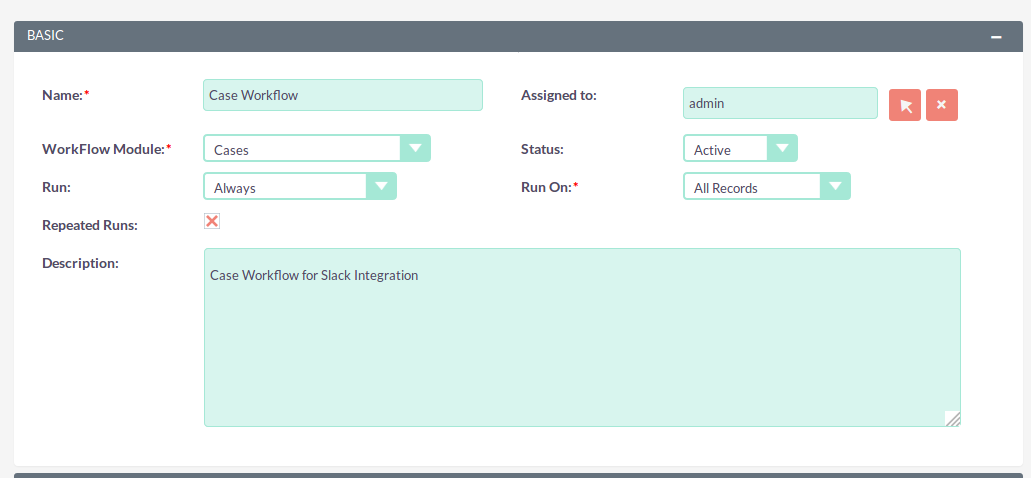The image size is (1031, 478).
Task: Open user picker arrow button beside admin
Action: [905, 105]
